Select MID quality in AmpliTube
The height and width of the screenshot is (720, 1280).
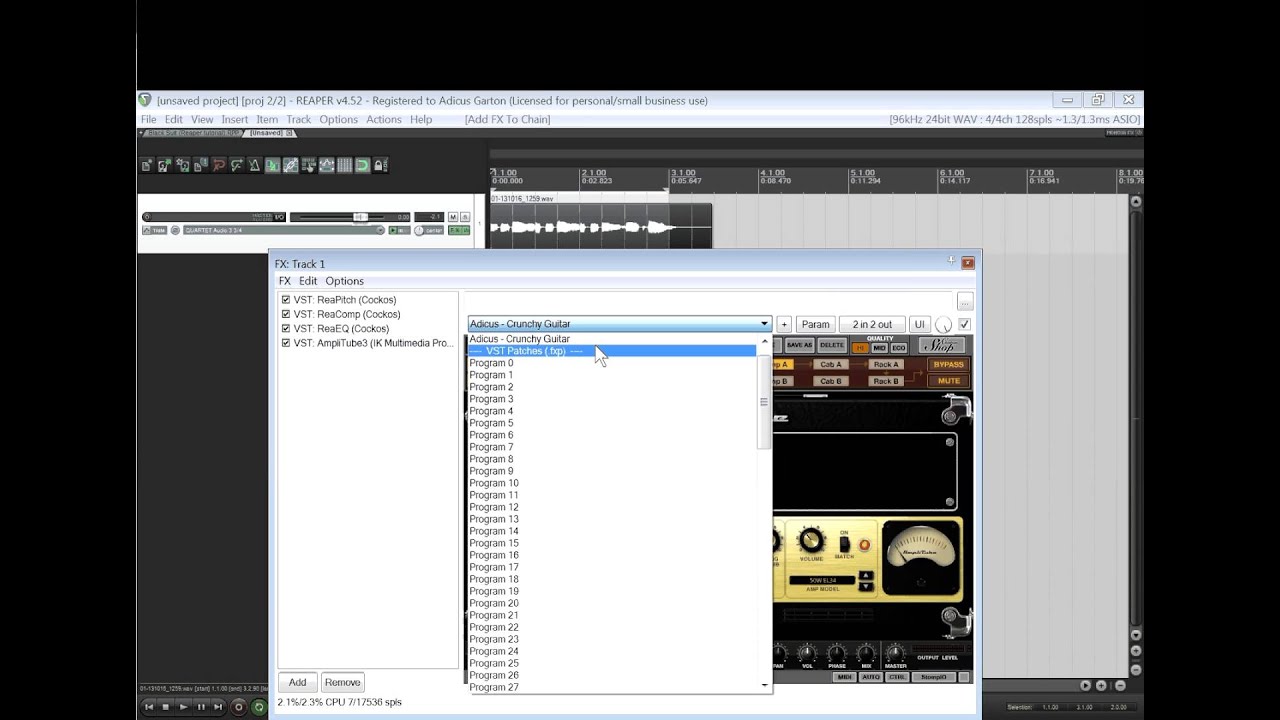pyautogui.click(x=880, y=348)
